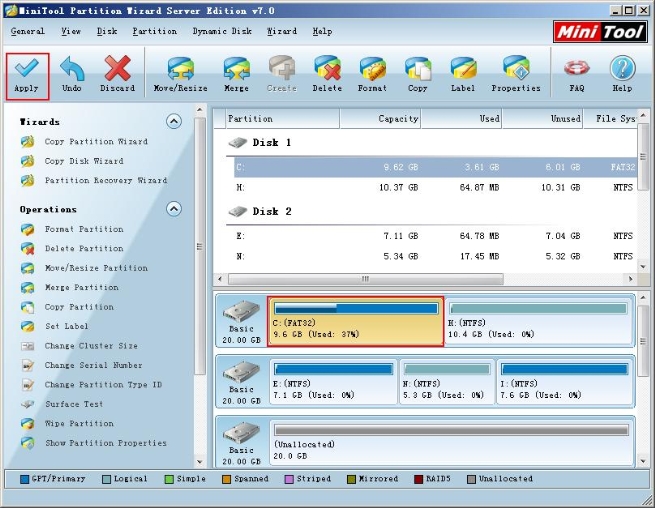
Task: Sort by the Used column header
Action: point(461,119)
